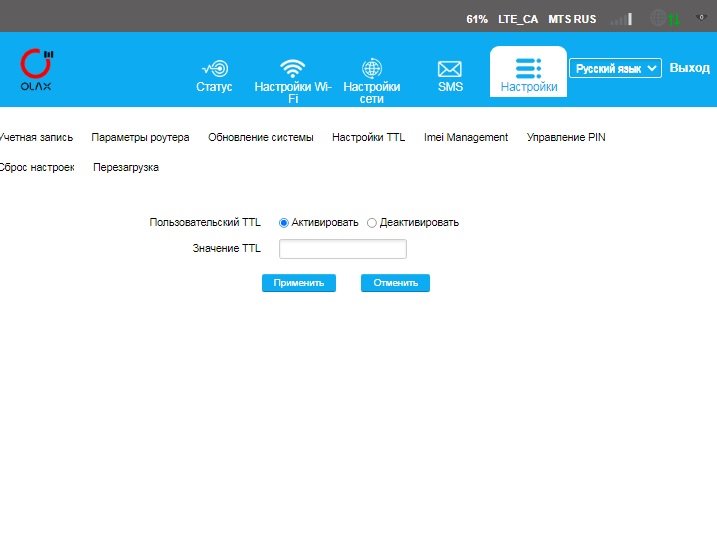Go to Imei Management section
Image resolution: width=717 pixels, height=536 pixels.
[466, 138]
